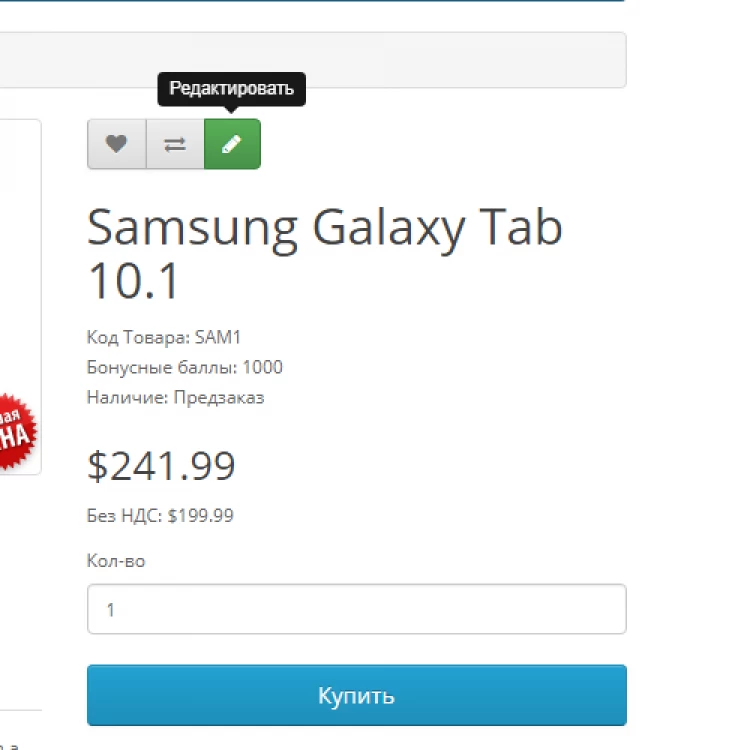This screenshot has width=750, height=750.
Task: Click the 1000 bonus points value
Action: tap(263, 367)
